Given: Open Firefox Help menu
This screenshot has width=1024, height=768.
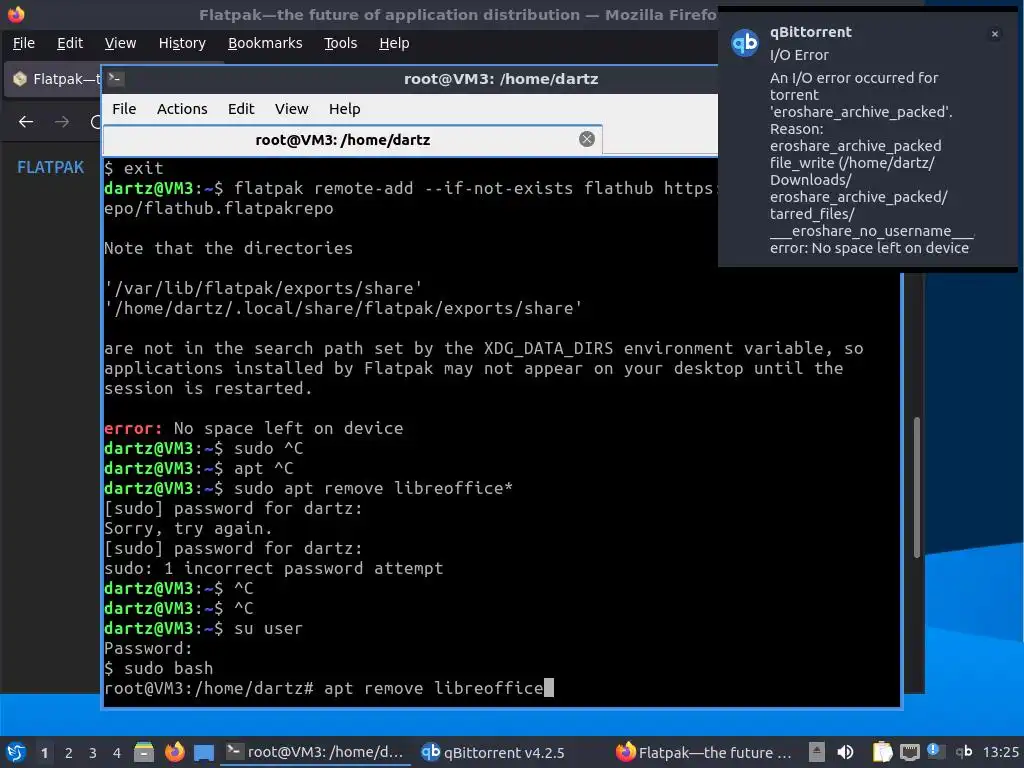Looking at the screenshot, I should (394, 43).
